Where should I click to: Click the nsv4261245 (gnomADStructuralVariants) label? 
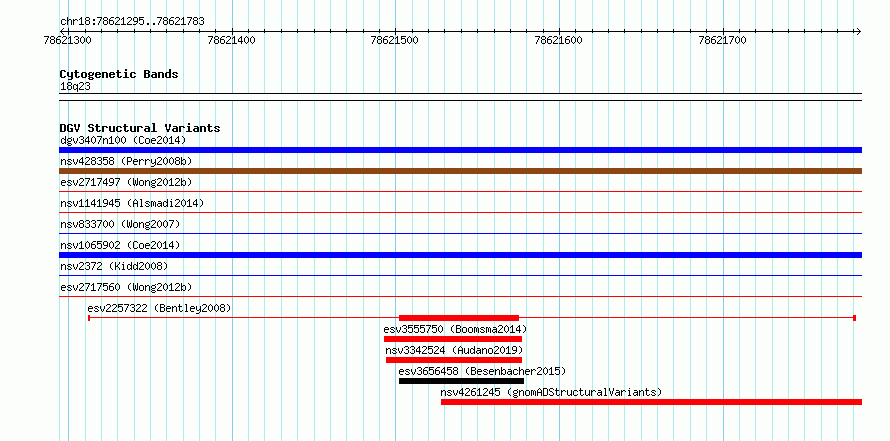[551, 392]
